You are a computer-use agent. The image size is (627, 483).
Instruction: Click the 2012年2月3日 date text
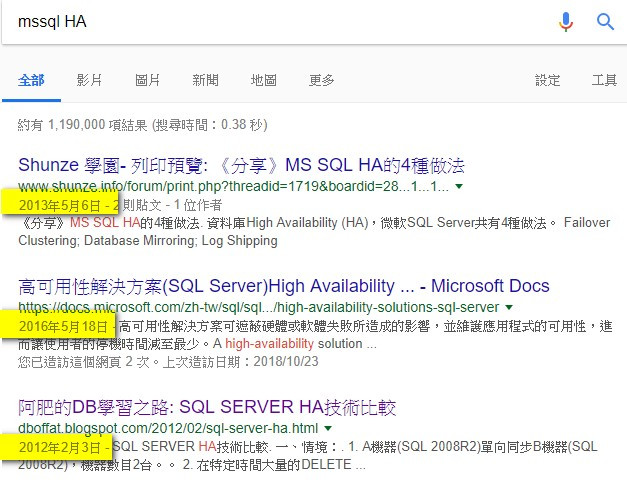point(59,447)
